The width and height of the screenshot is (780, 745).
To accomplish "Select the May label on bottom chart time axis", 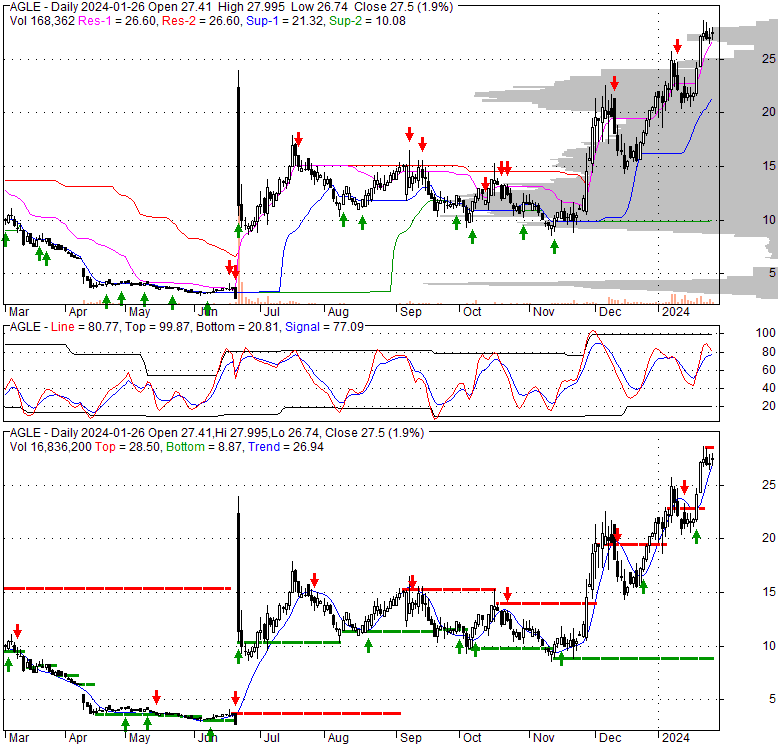I will coord(139,738).
